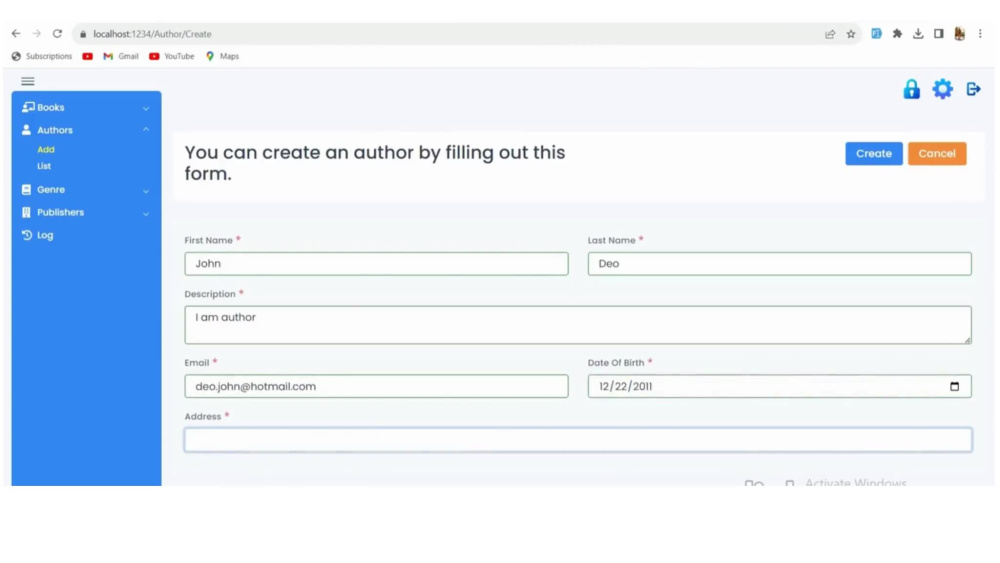1000x563 pixels.
Task: Open the browser extensions puzzle icon
Action: tap(897, 34)
